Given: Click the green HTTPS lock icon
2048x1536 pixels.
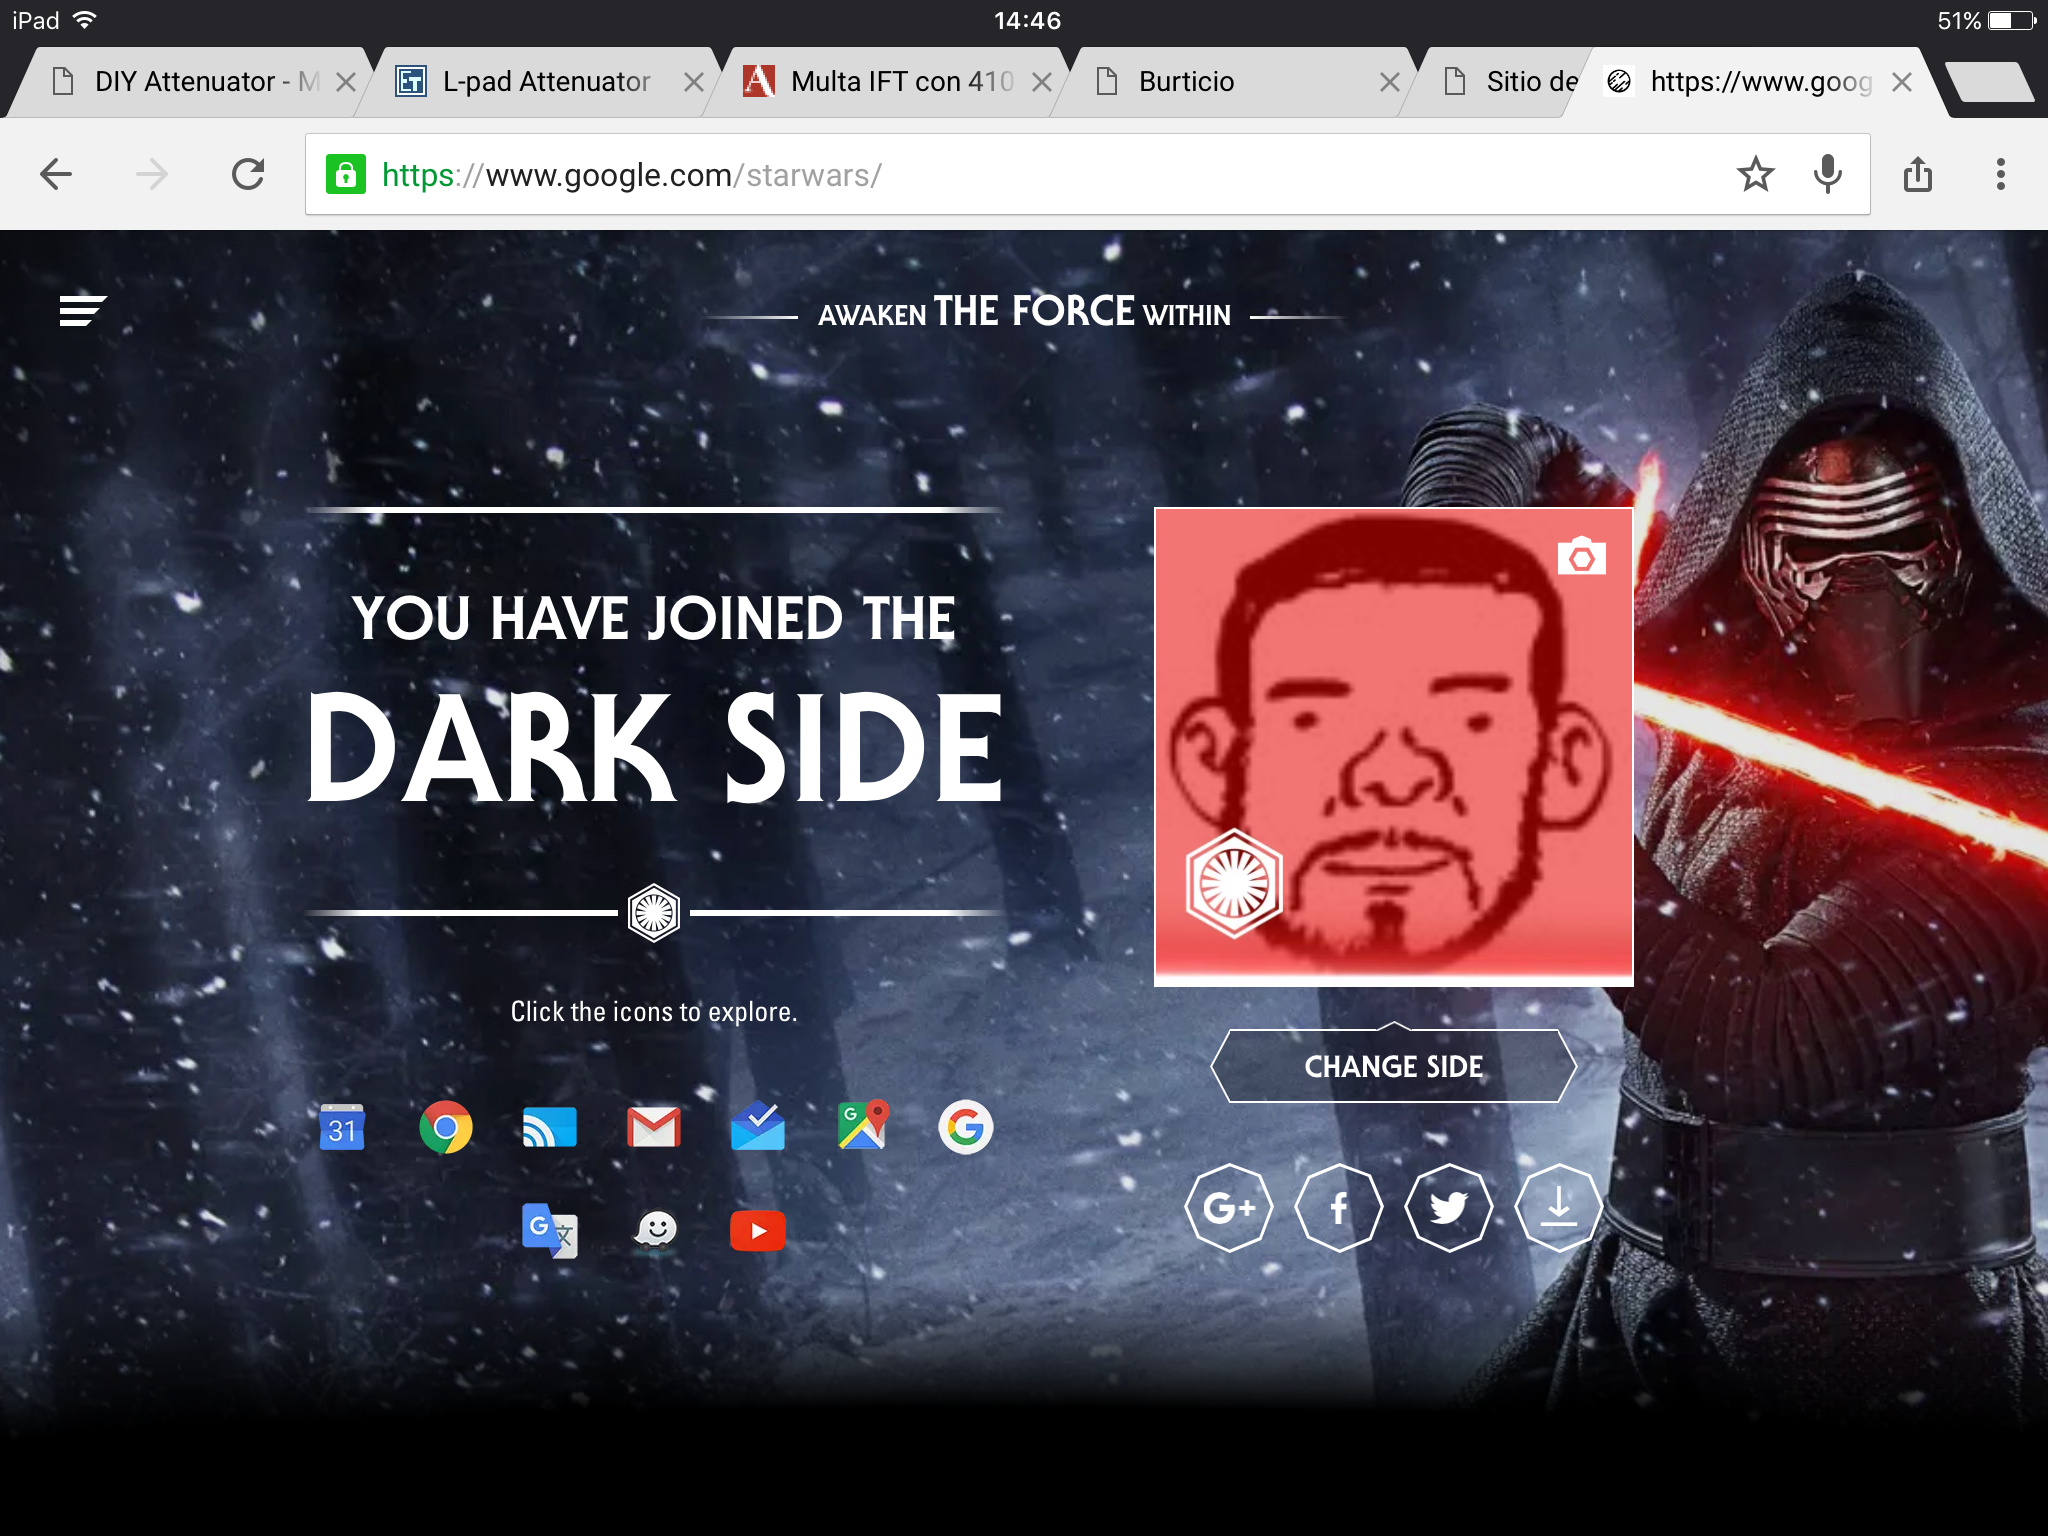Looking at the screenshot, I should [346, 174].
